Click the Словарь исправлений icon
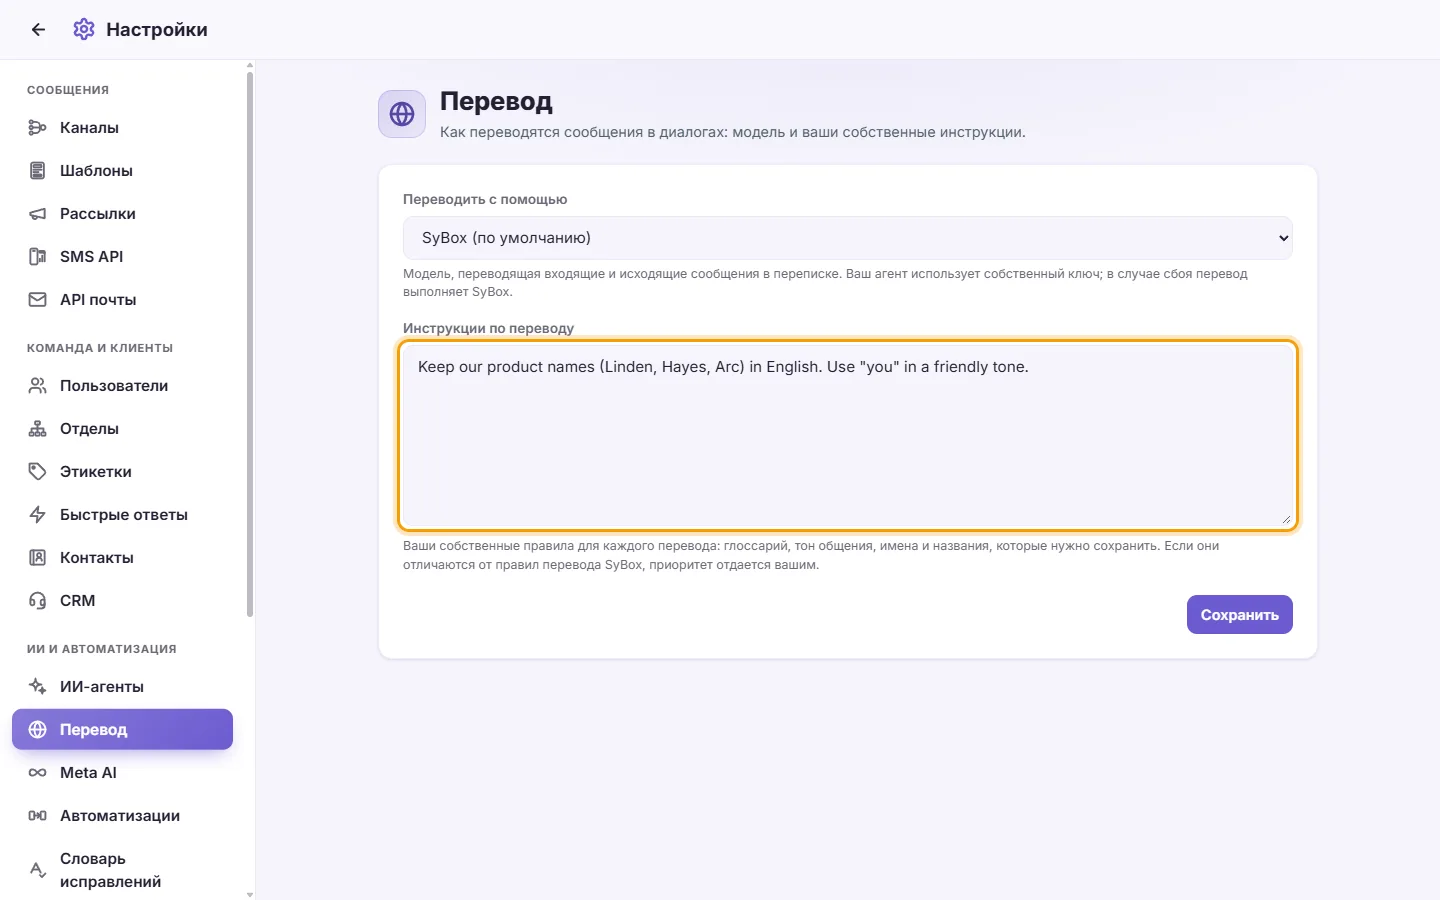 [x=38, y=870]
